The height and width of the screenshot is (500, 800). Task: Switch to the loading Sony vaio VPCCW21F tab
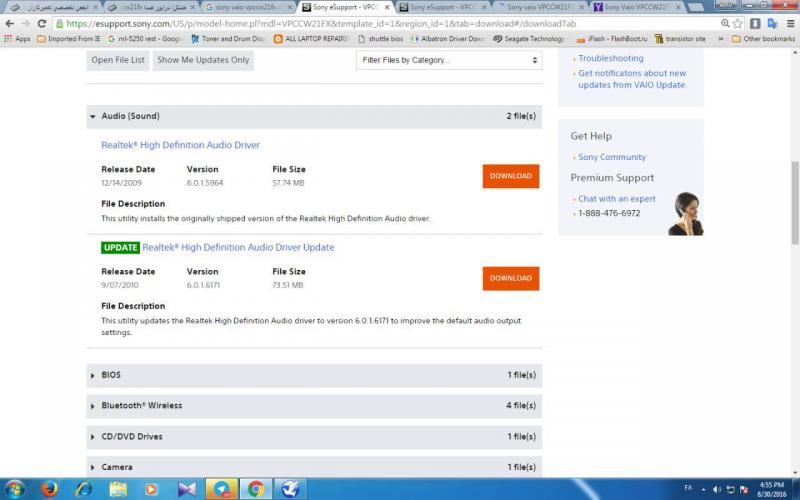540,7
